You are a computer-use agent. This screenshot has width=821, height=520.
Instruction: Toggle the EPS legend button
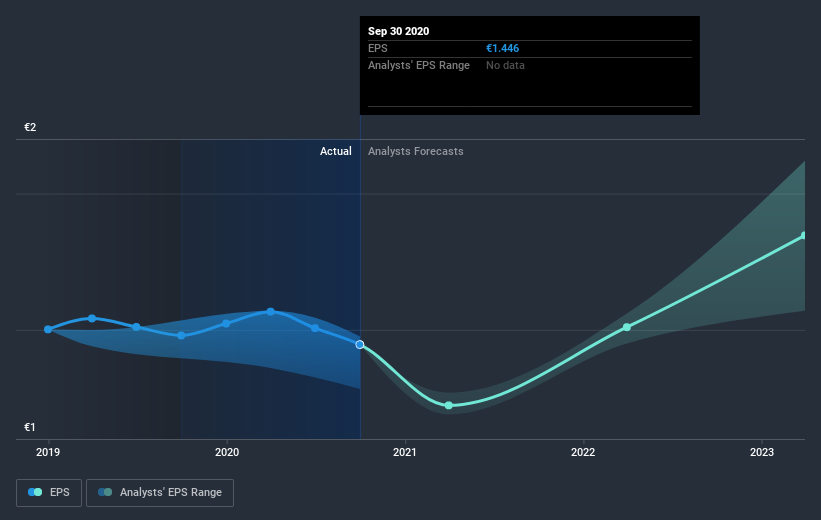point(49,492)
